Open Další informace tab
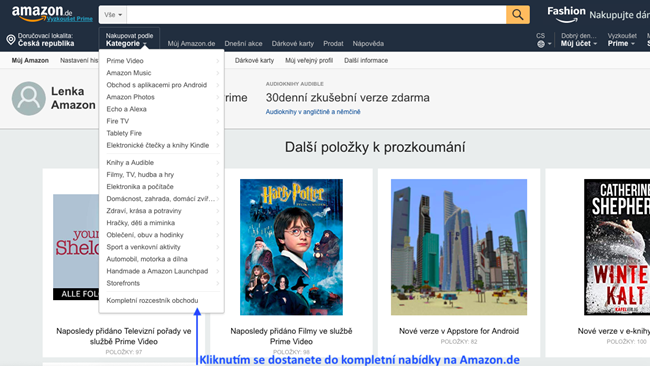650x366 pixels. [366, 61]
